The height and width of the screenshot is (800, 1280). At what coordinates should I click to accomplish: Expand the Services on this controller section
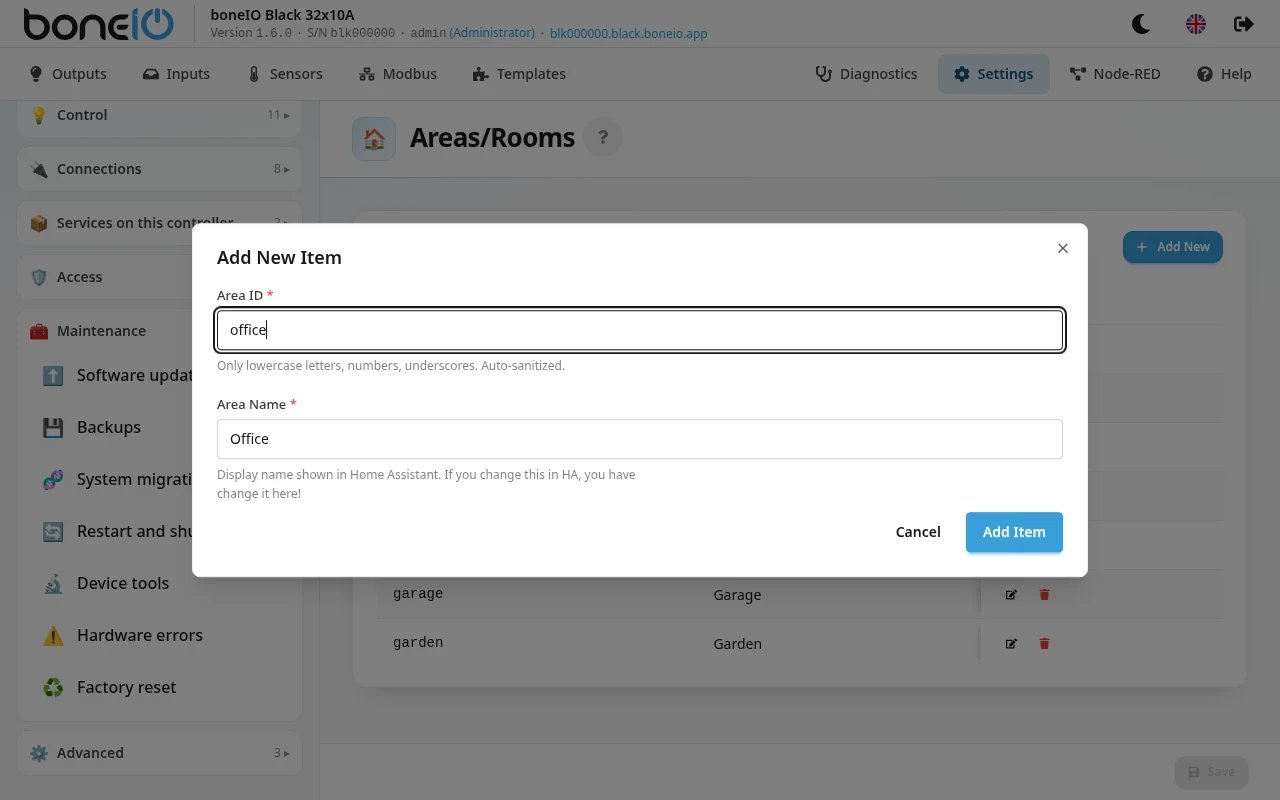click(x=160, y=223)
